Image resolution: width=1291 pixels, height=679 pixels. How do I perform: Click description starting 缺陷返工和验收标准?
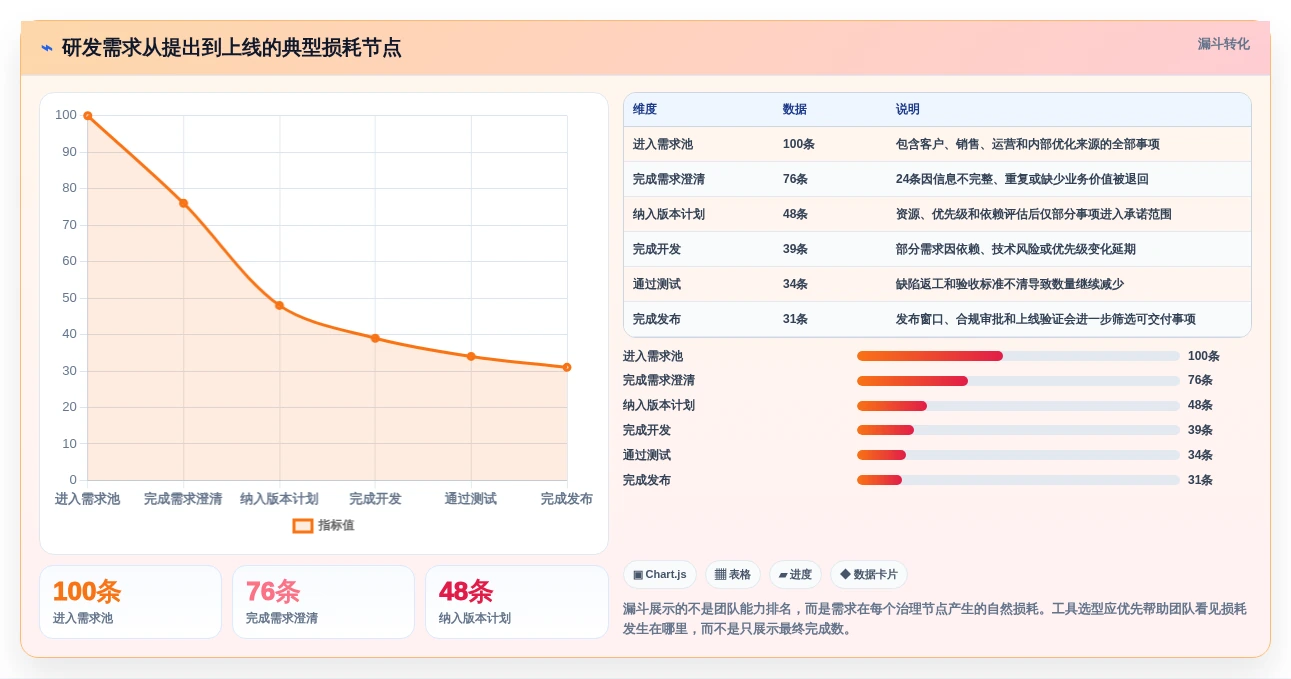coord(1010,284)
